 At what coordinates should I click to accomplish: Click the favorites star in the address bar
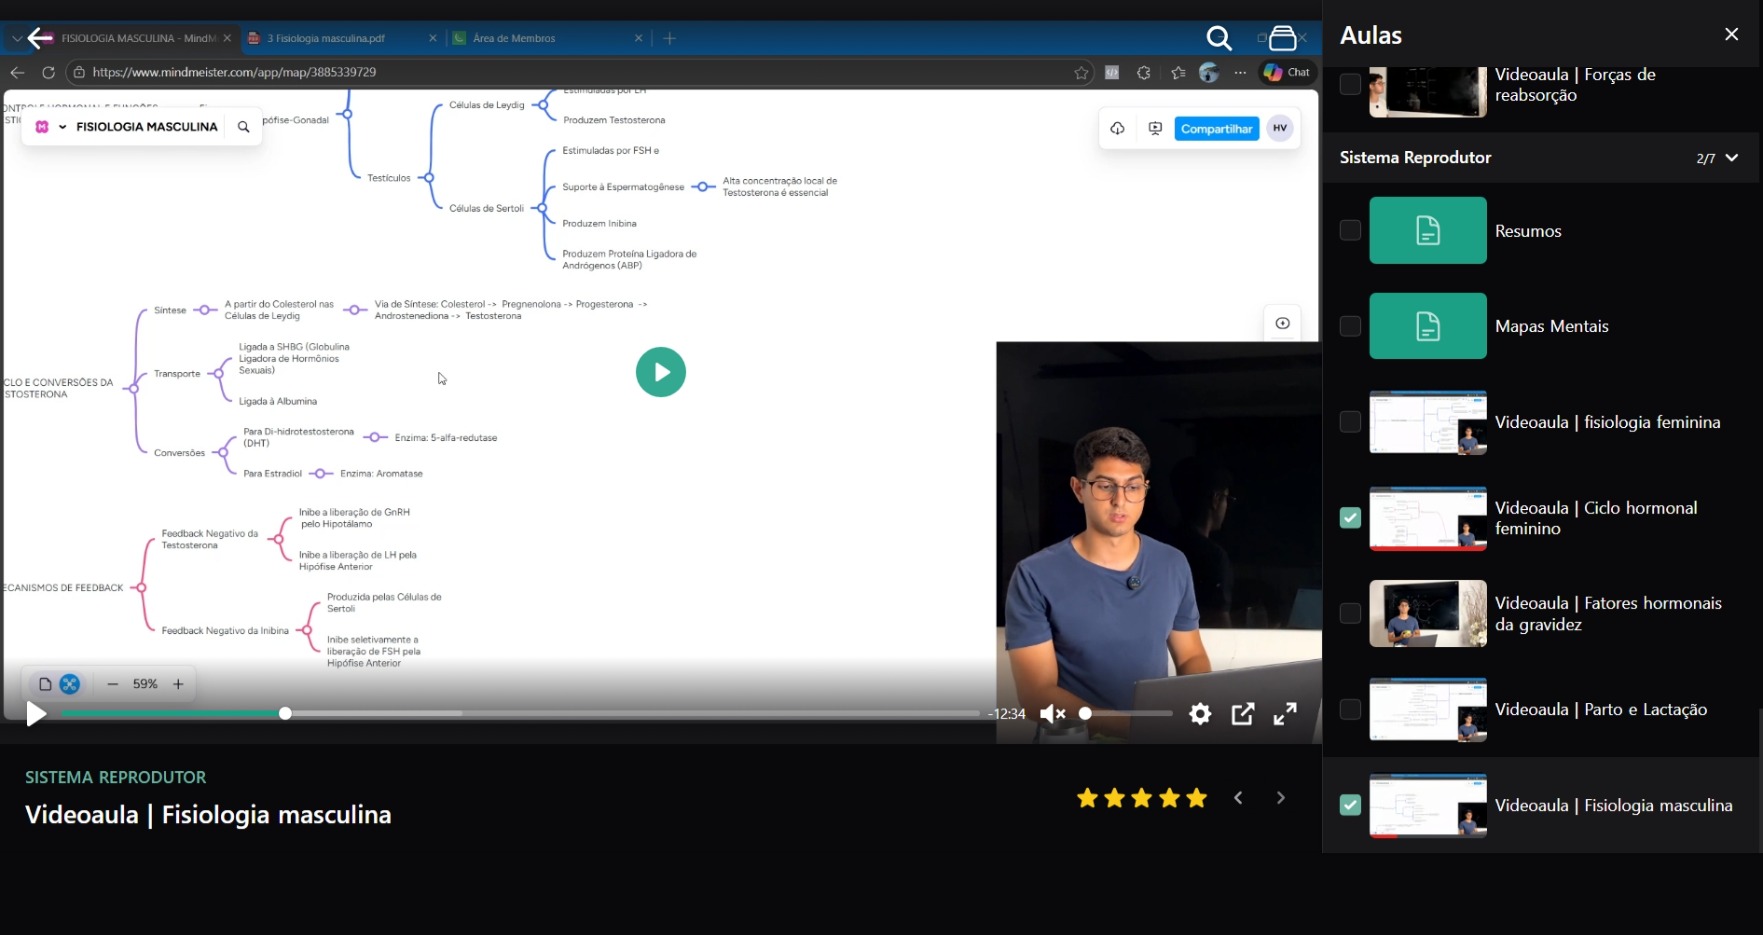coord(1081,72)
